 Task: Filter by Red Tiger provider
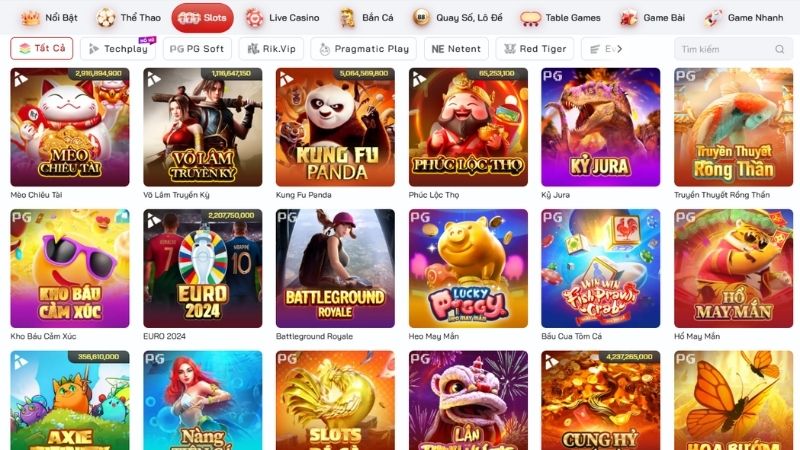point(535,49)
